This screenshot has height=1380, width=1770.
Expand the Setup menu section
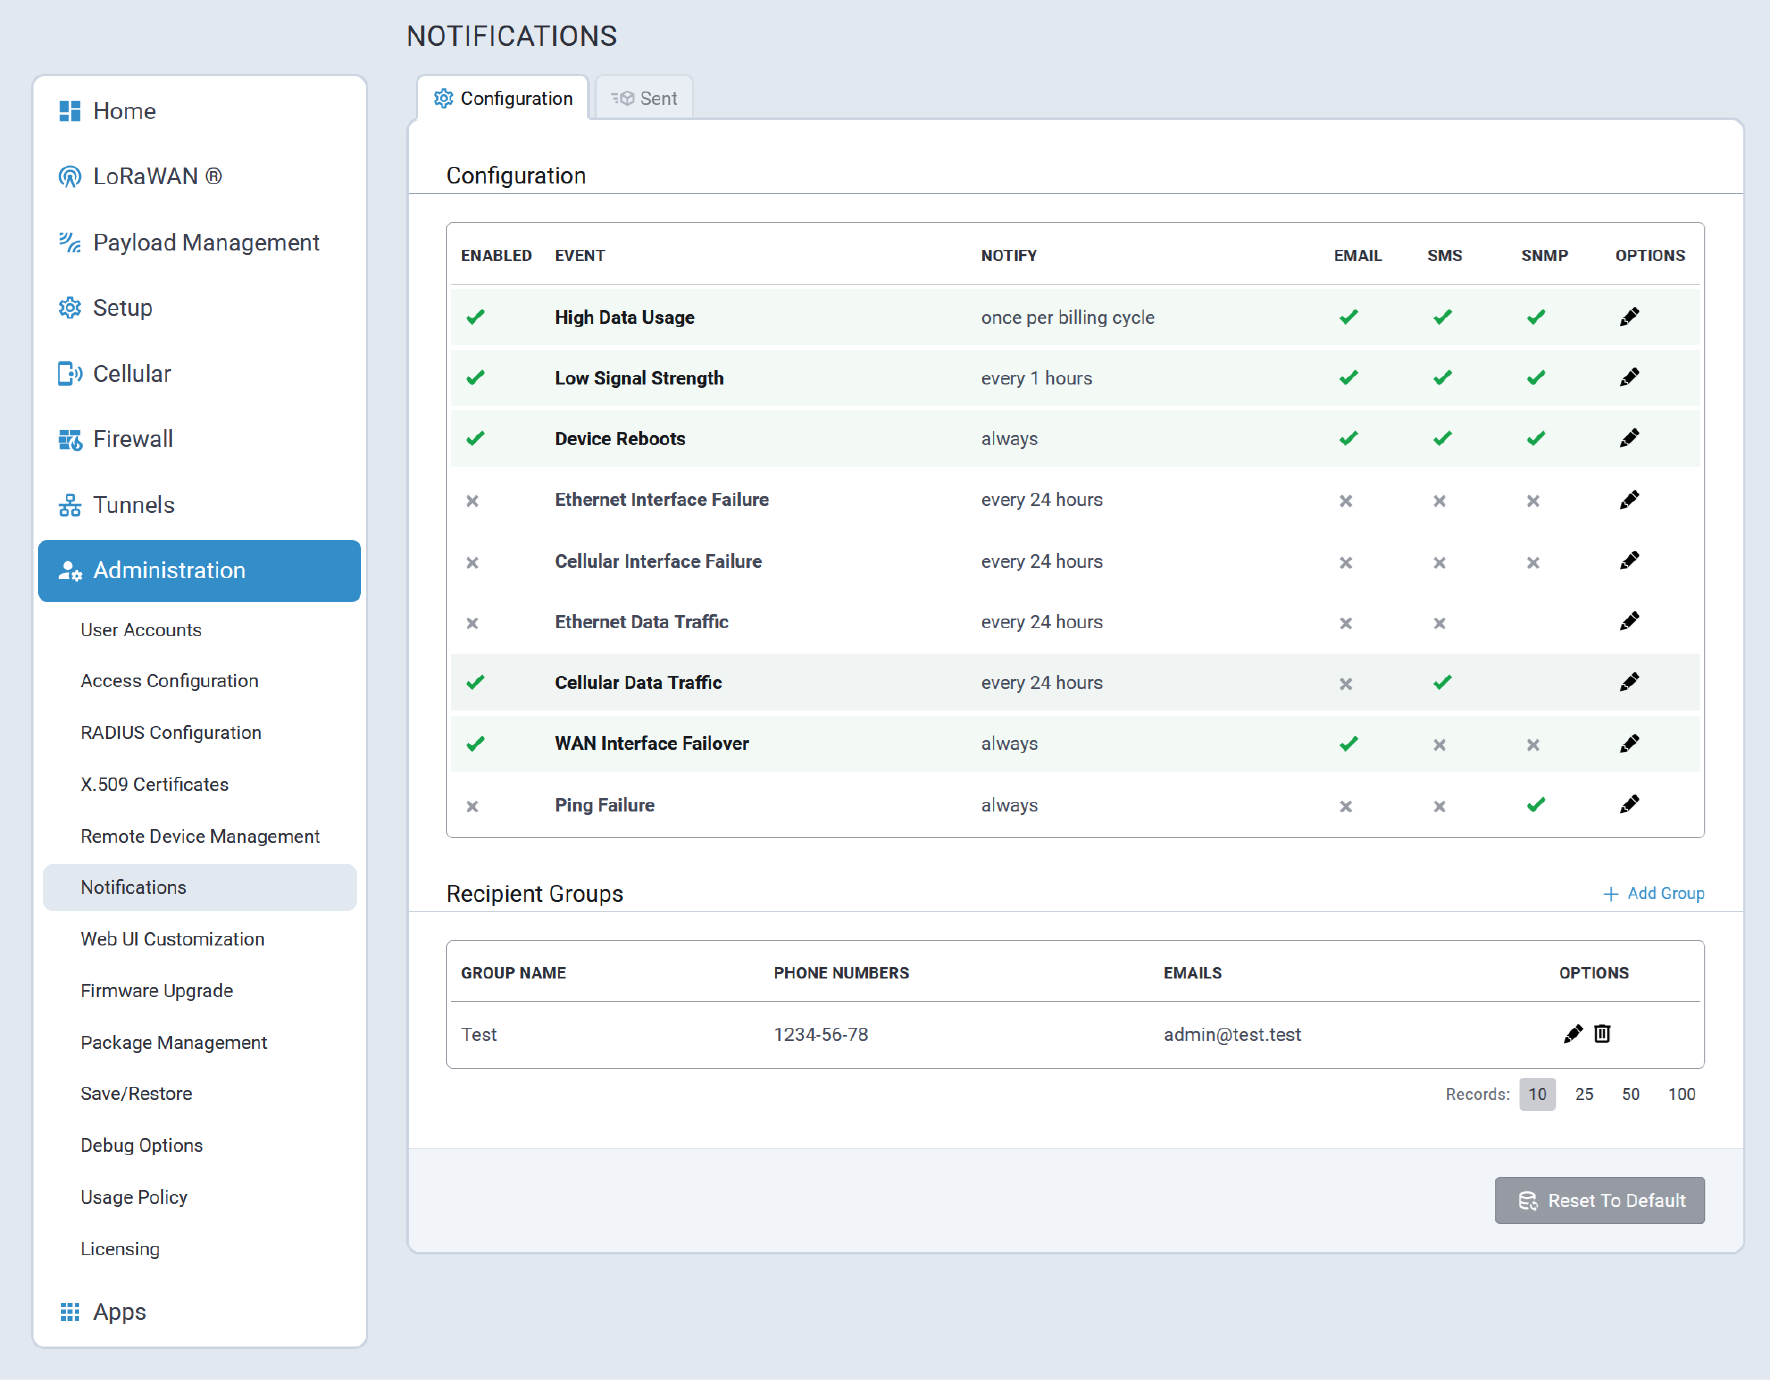[x=122, y=308]
